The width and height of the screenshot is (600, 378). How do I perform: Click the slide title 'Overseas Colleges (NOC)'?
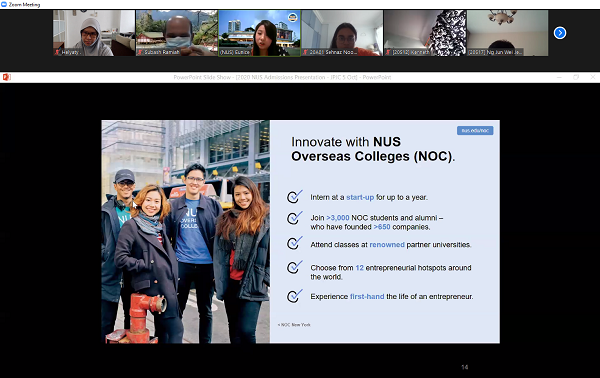[373, 156]
